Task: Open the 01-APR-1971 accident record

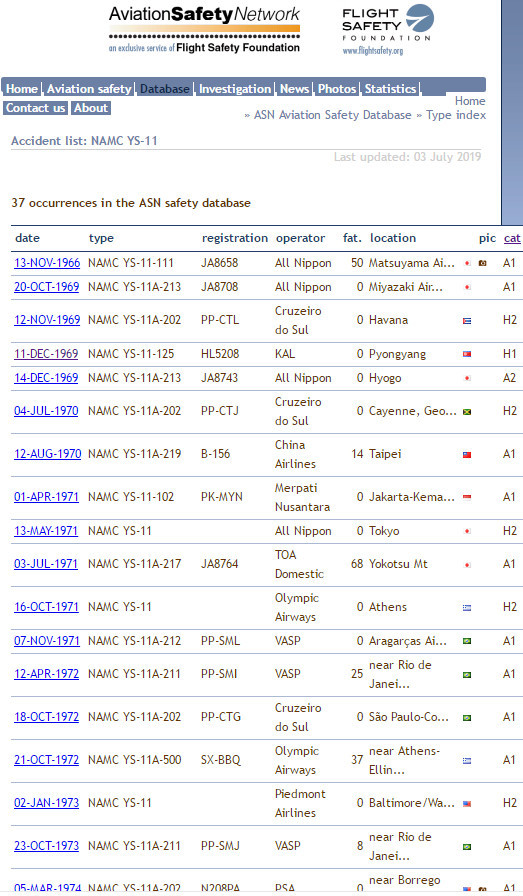Action: (46, 497)
